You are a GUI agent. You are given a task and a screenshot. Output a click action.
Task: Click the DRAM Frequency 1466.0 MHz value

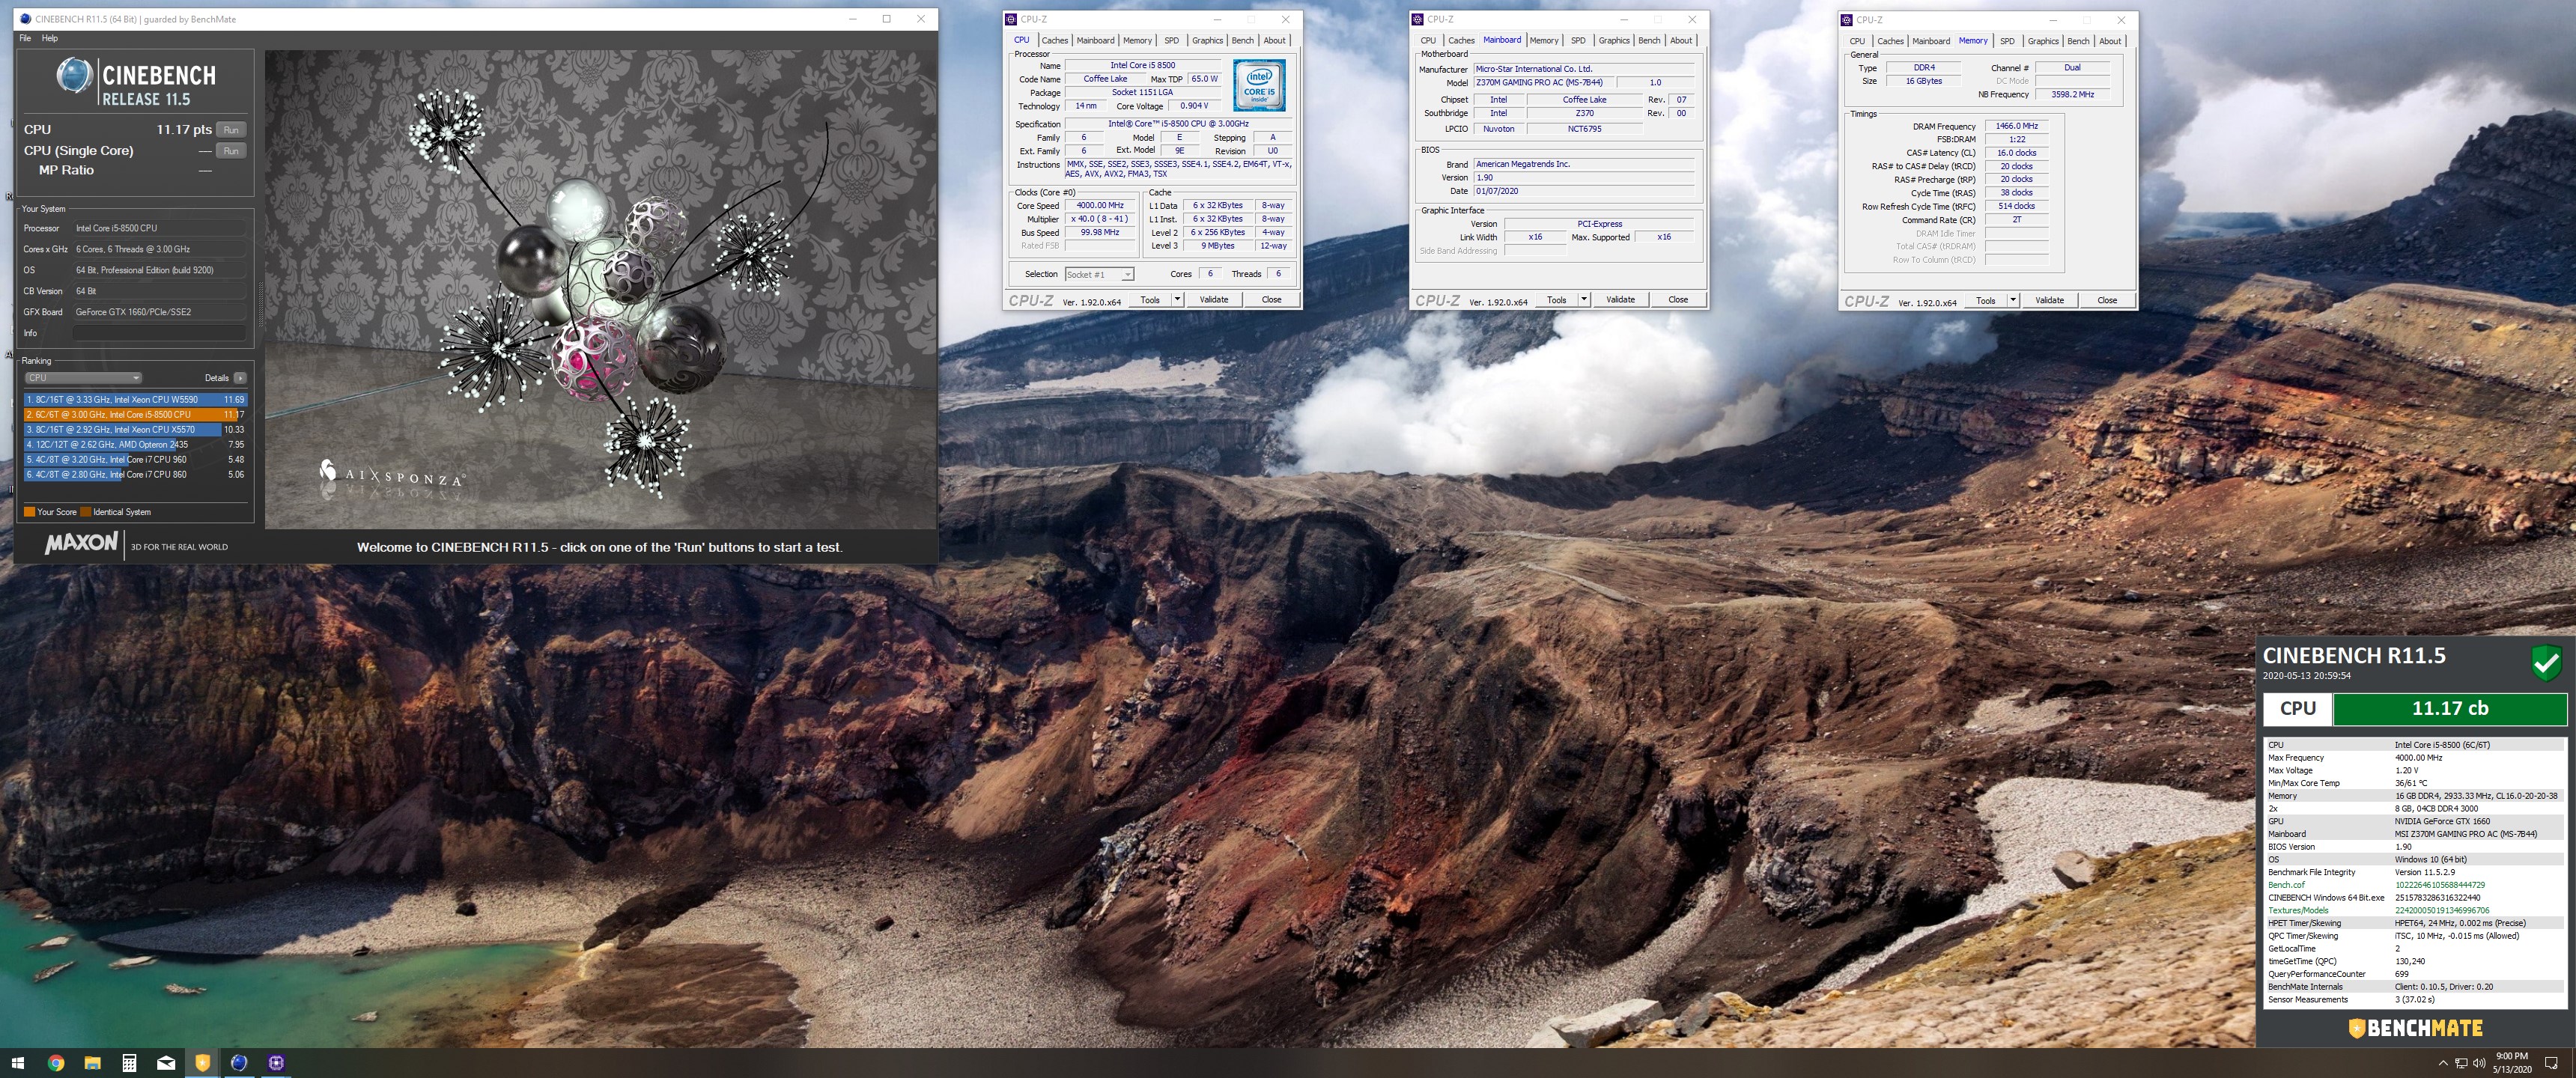(2016, 126)
